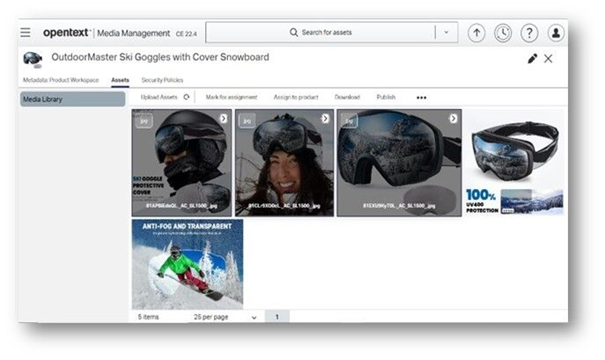
Task: Open the recent activity clock icon
Action: (503, 33)
